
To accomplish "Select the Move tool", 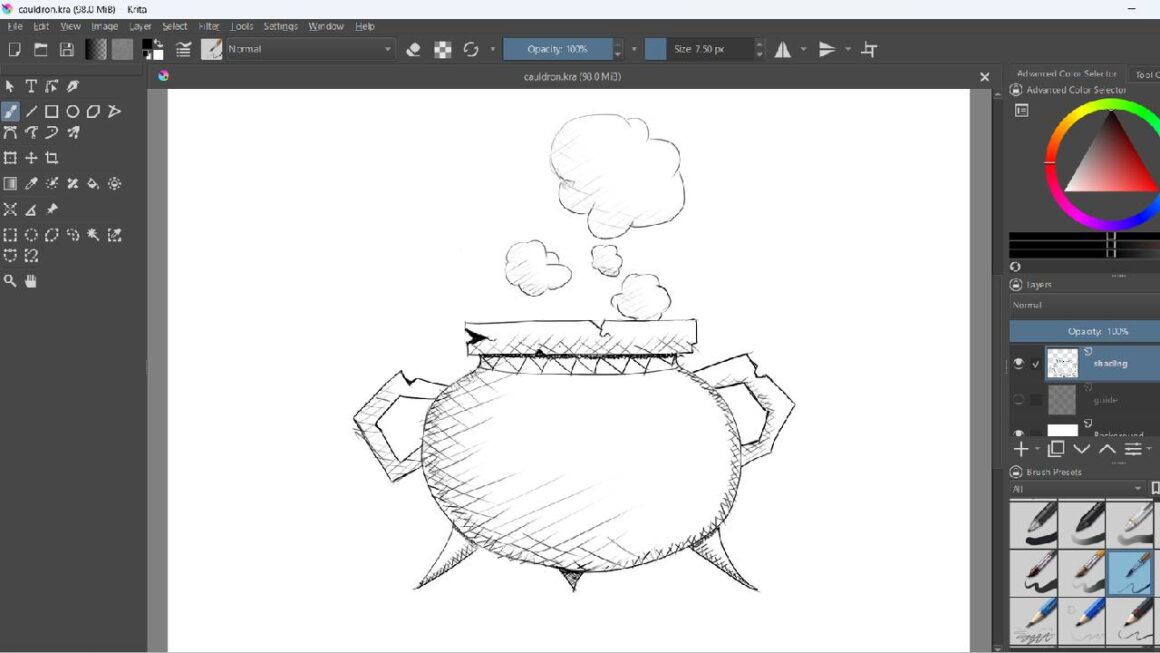I will point(31,158).
